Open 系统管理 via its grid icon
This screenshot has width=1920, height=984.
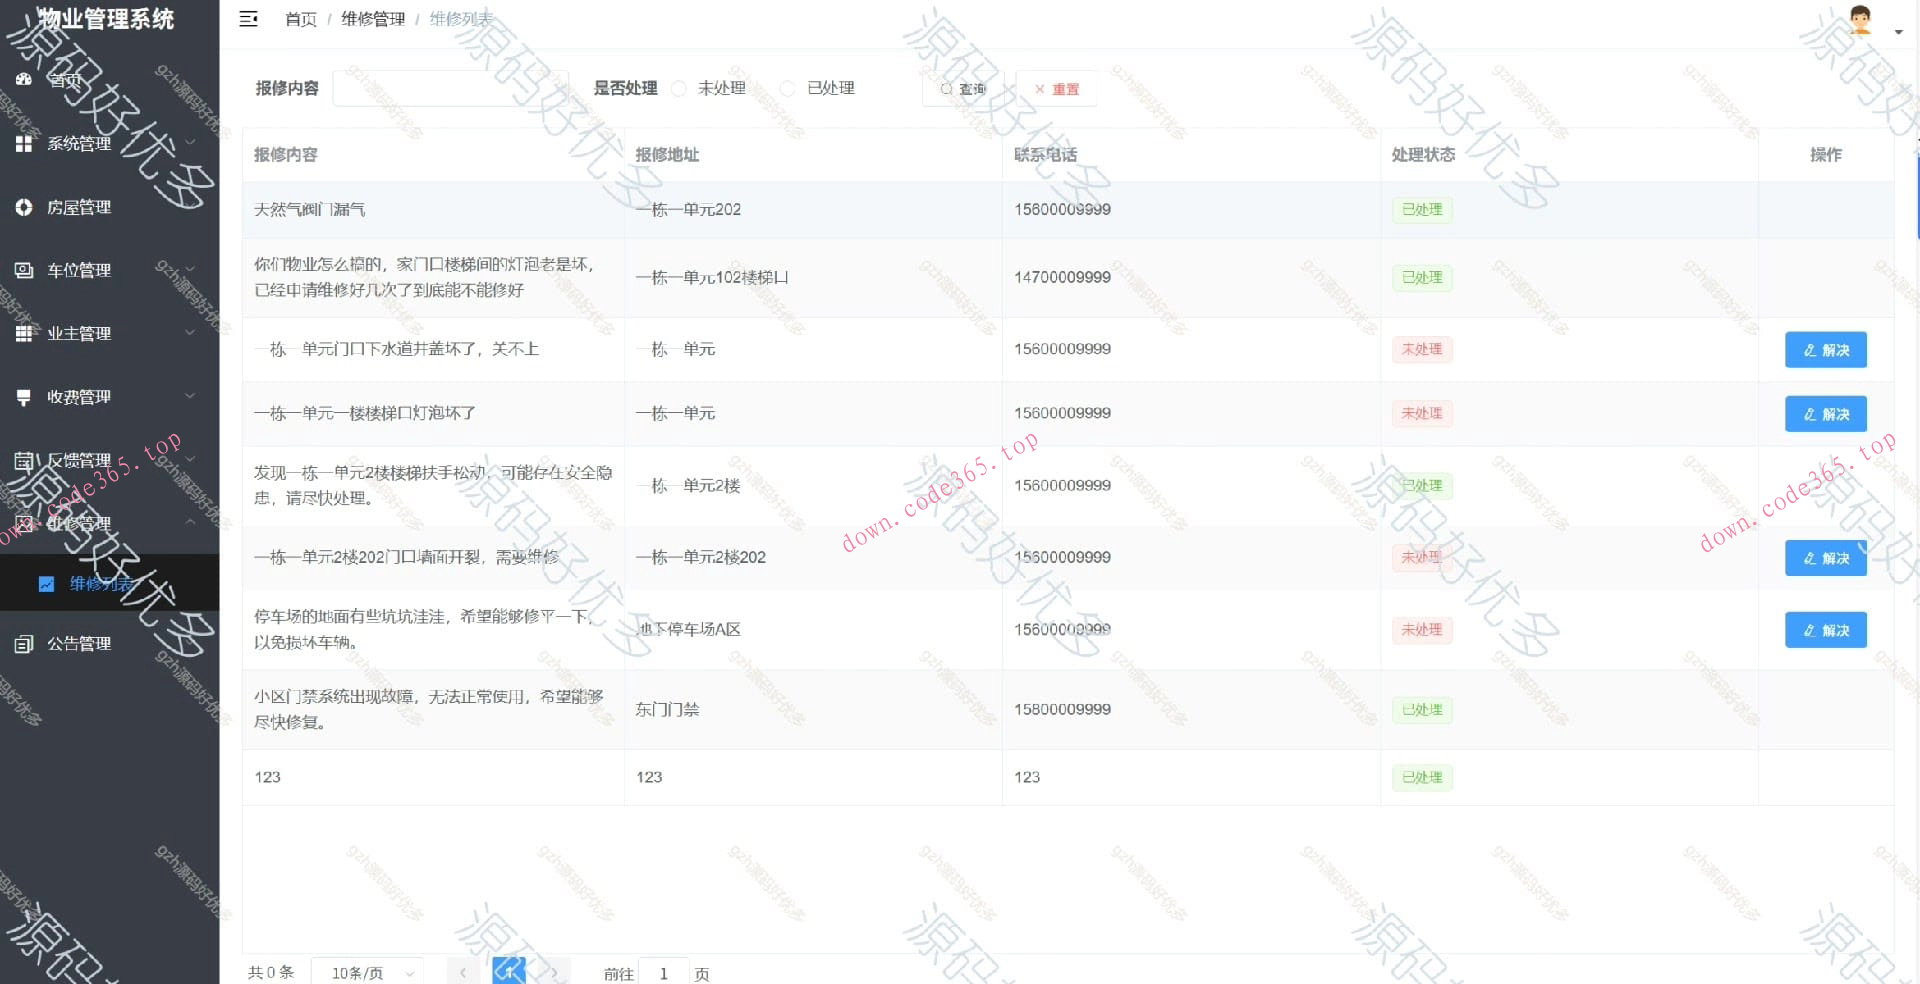[25, 143]
